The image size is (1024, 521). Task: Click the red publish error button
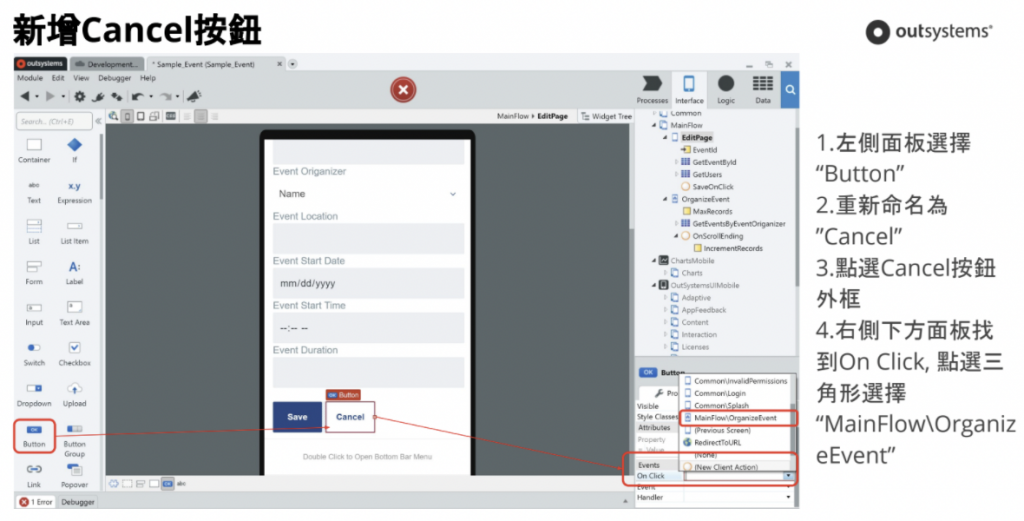click(404, 89)
